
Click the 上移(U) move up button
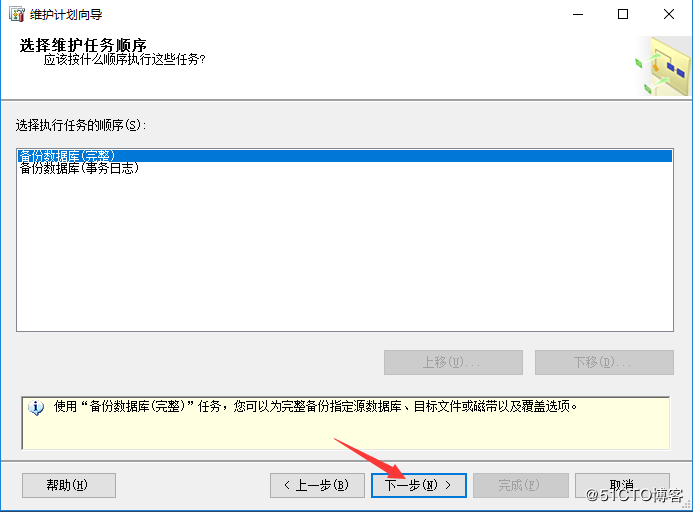[453, 363]
